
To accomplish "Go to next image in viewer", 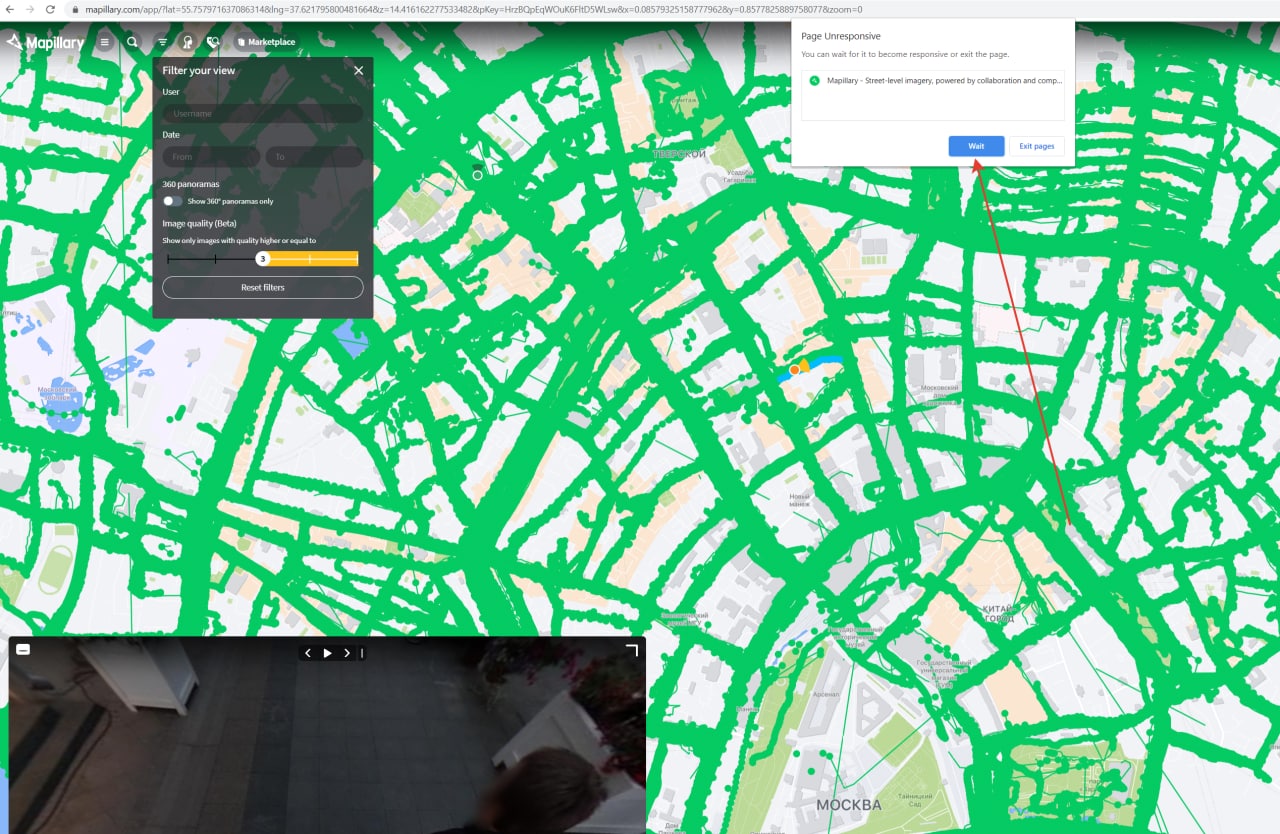I will click(x=347, y=653).
